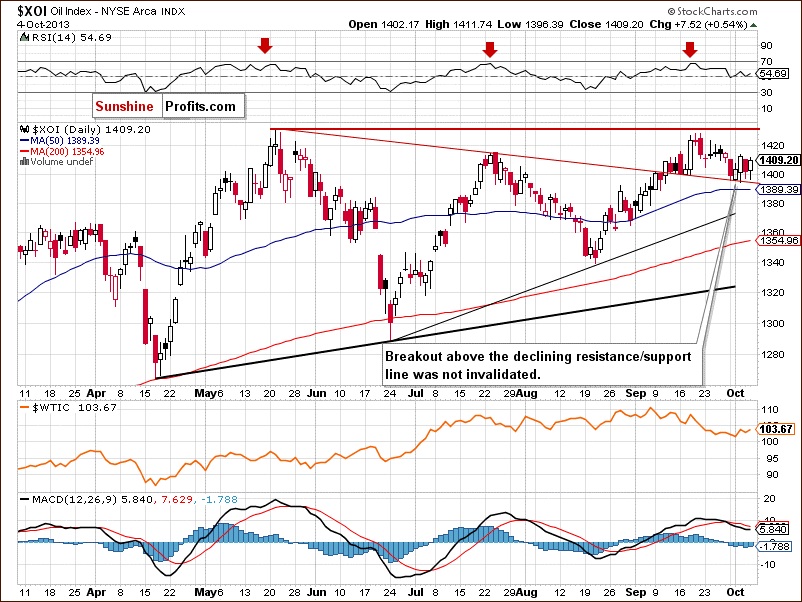Click the orange $WTIC legend line swatch
802x602 pixels.
(x=25, y=408)
